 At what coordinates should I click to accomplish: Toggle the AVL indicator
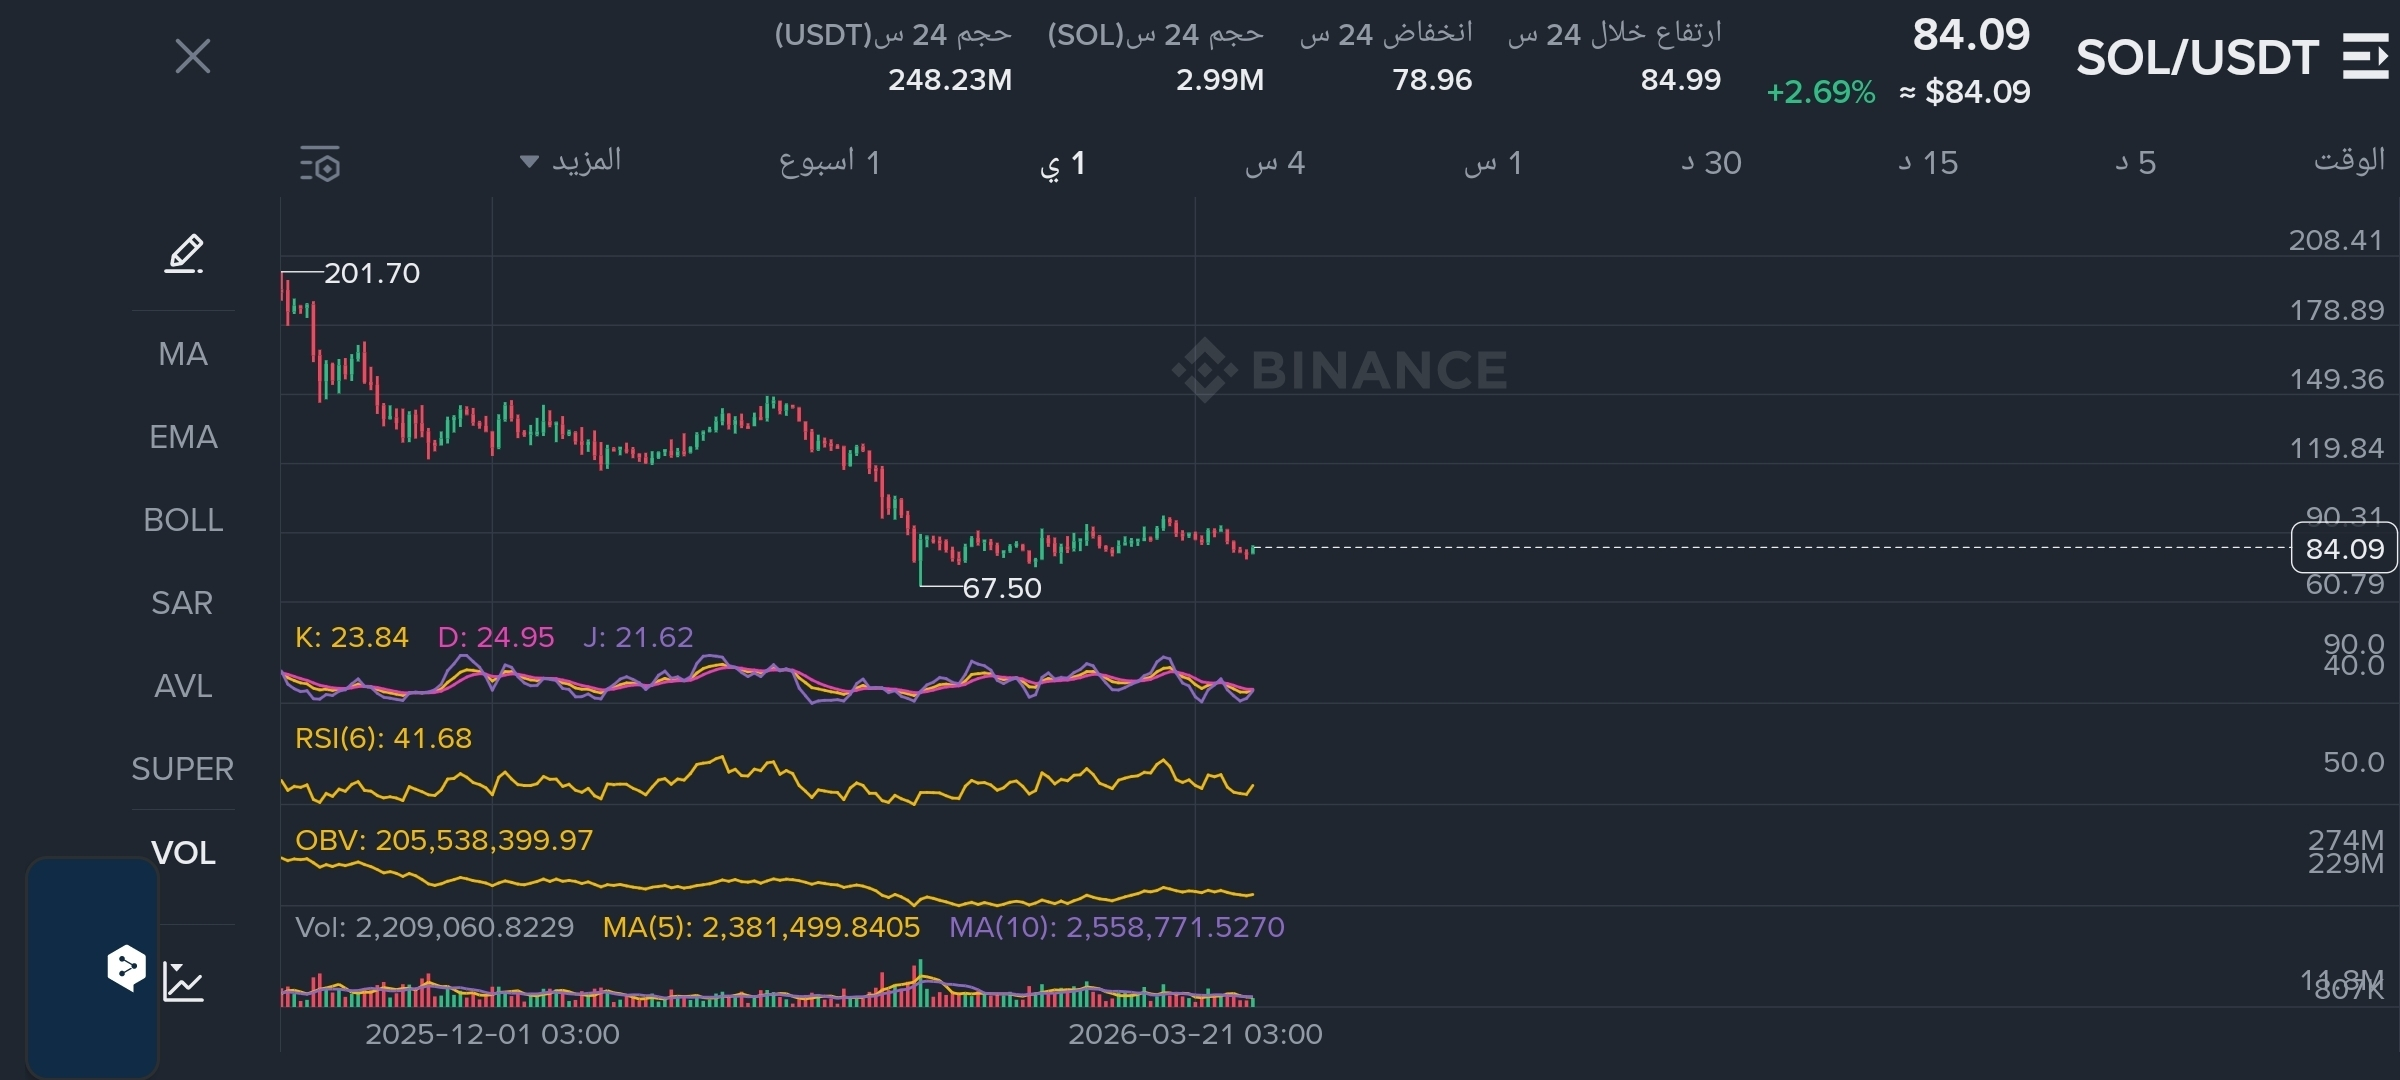(x=183, y=686)
